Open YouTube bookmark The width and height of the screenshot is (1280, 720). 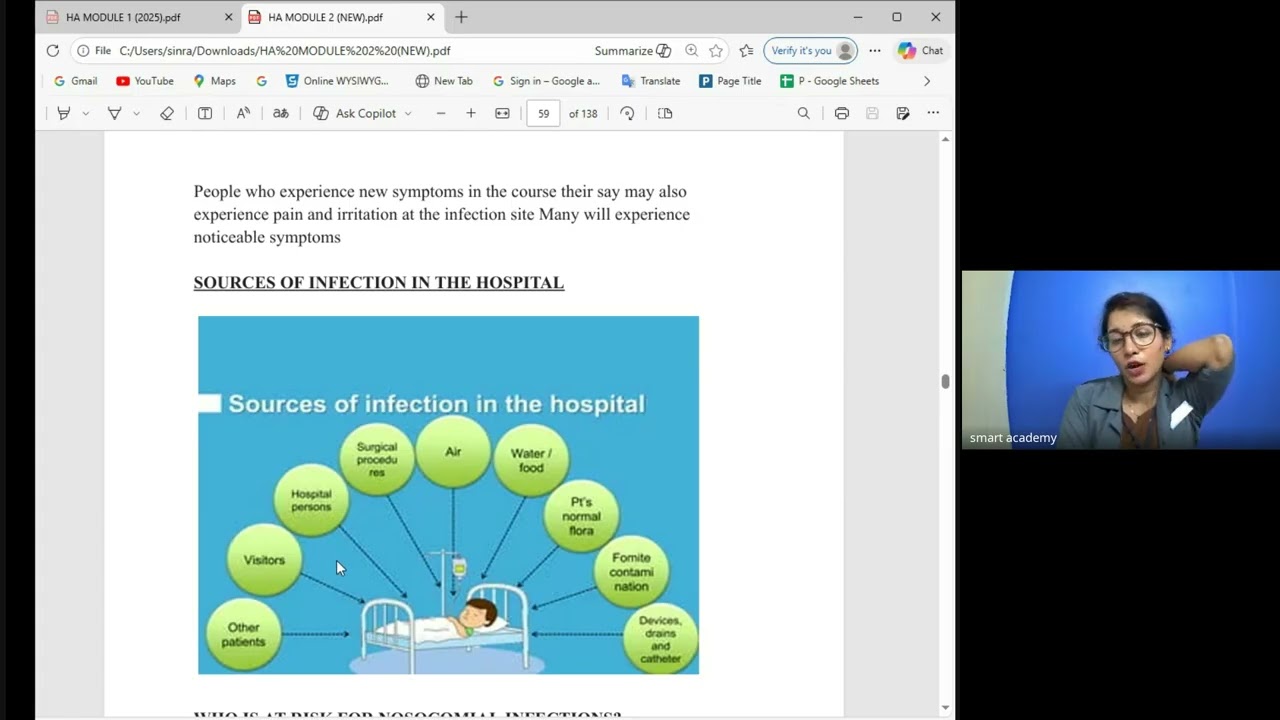pos(145,81)
